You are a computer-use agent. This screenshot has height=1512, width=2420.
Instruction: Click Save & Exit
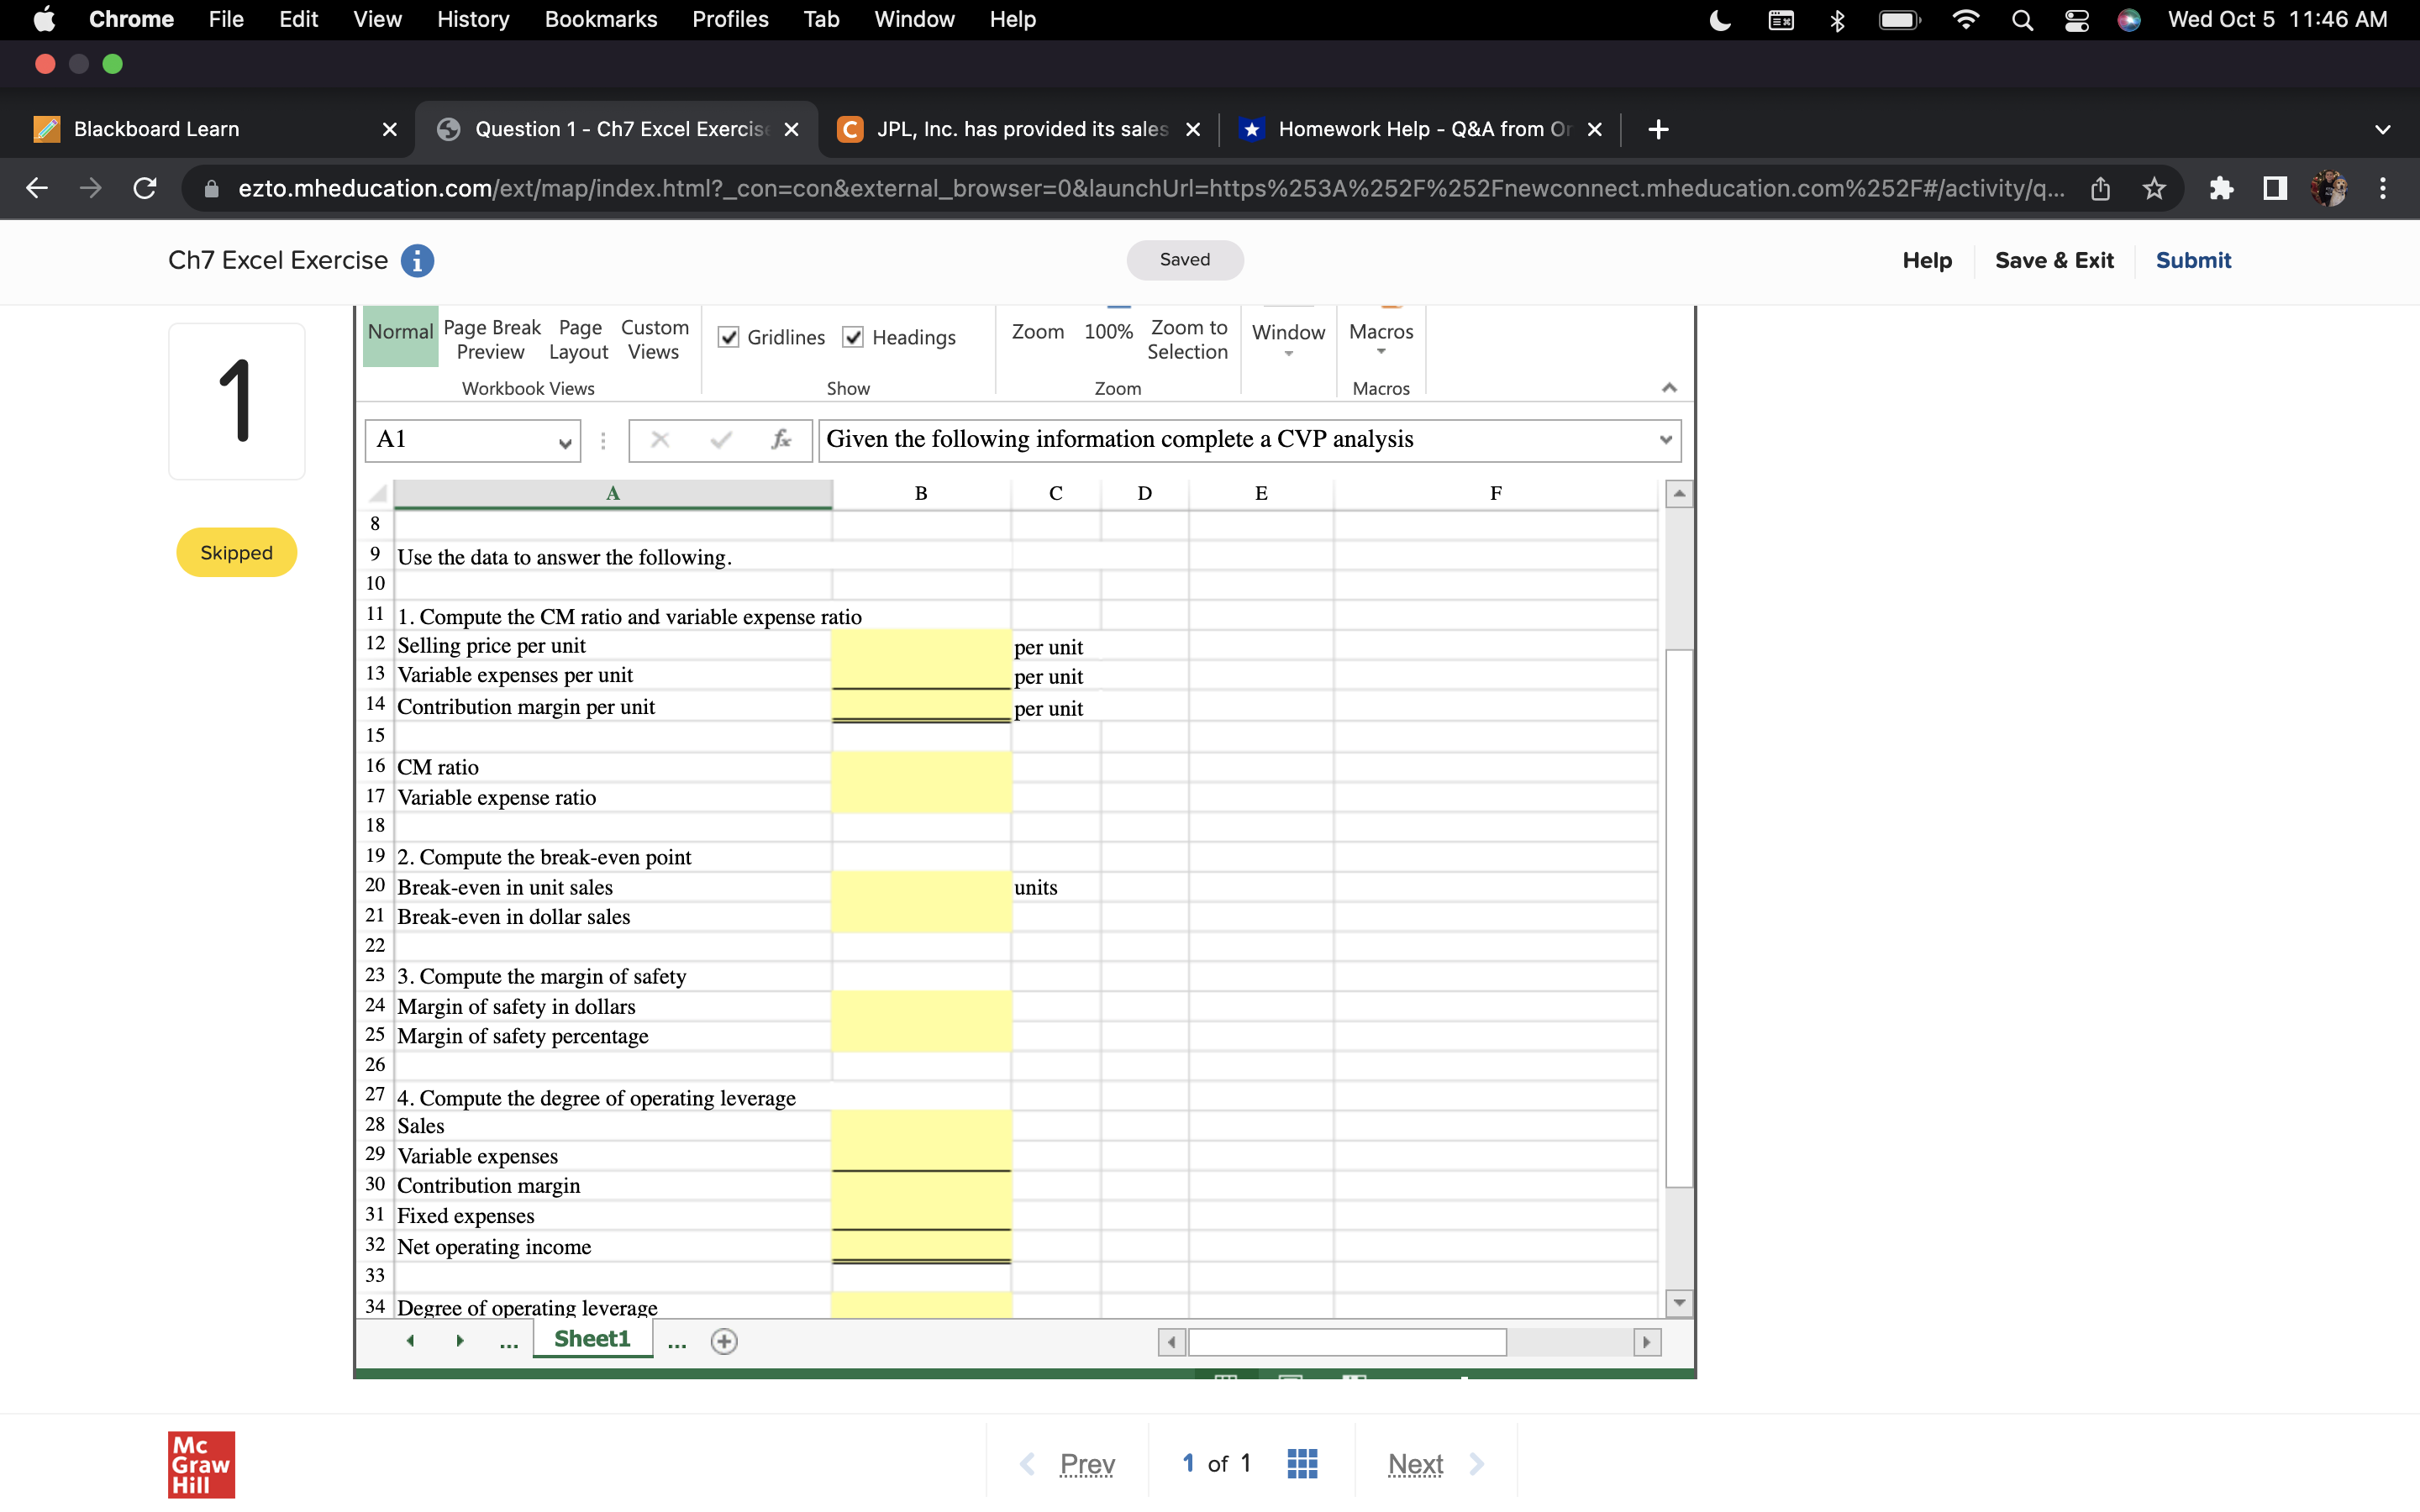pyautogui.click(x=2055, y=260)
